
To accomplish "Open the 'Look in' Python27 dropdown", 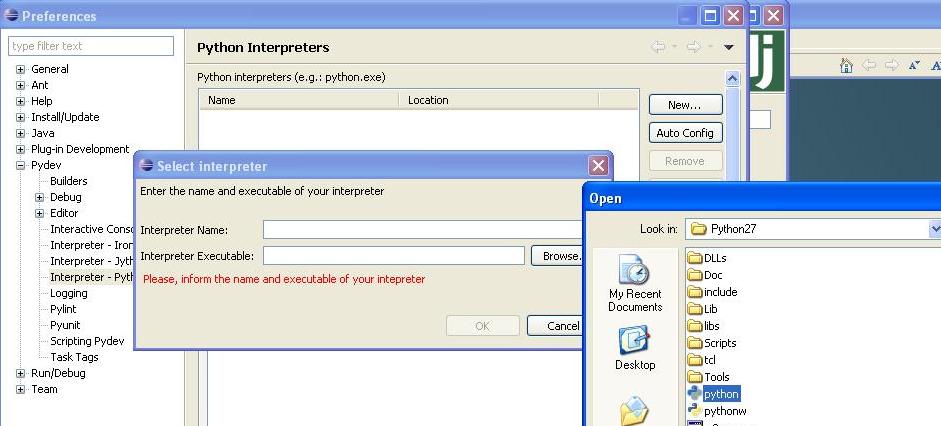I will (934, 229).
